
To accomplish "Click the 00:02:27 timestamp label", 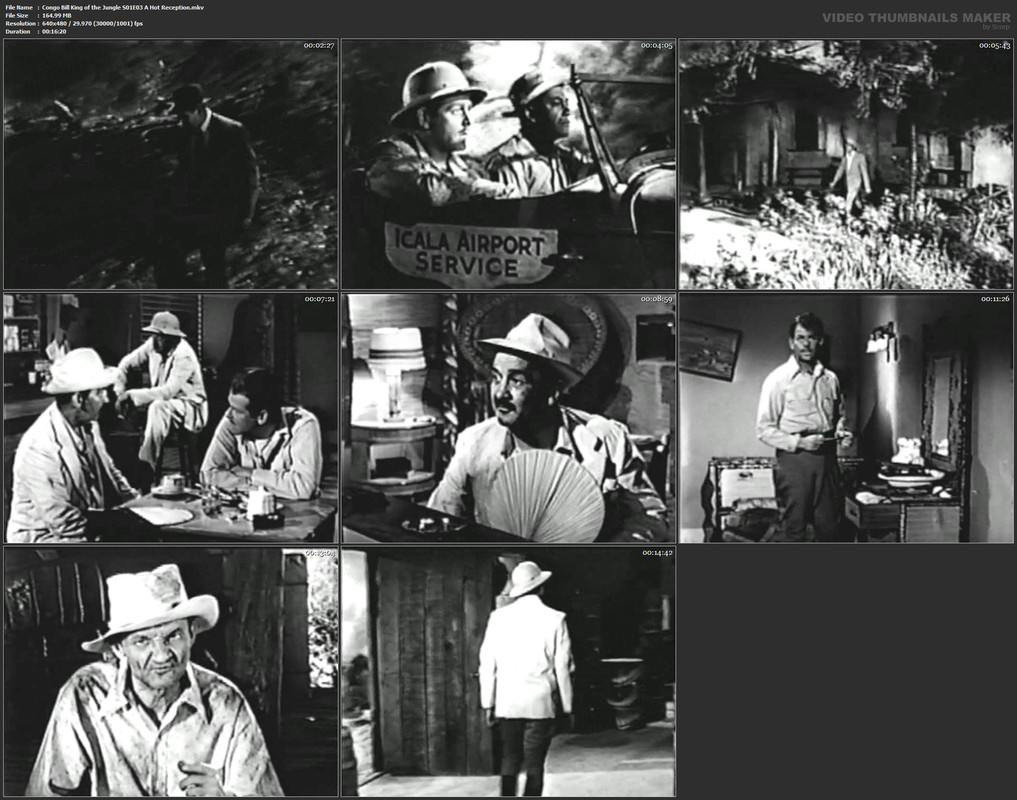I will pos(319,45).
